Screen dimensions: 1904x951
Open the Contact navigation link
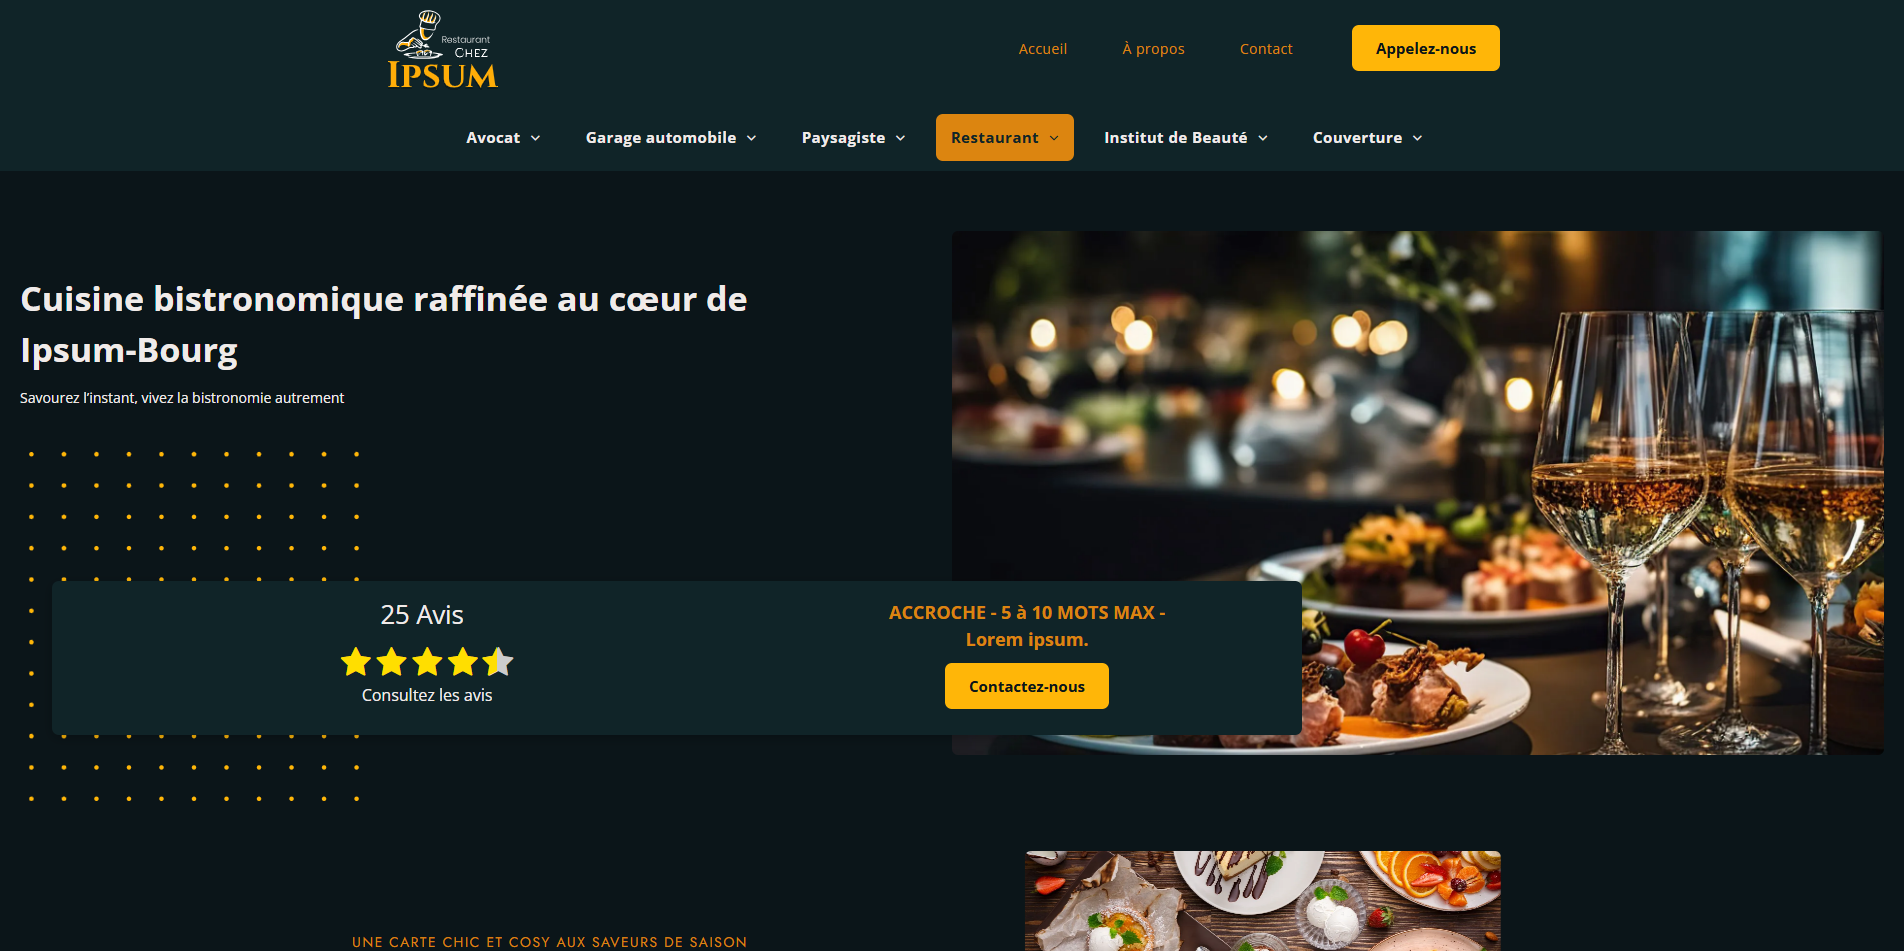(x=1266, y=48)
